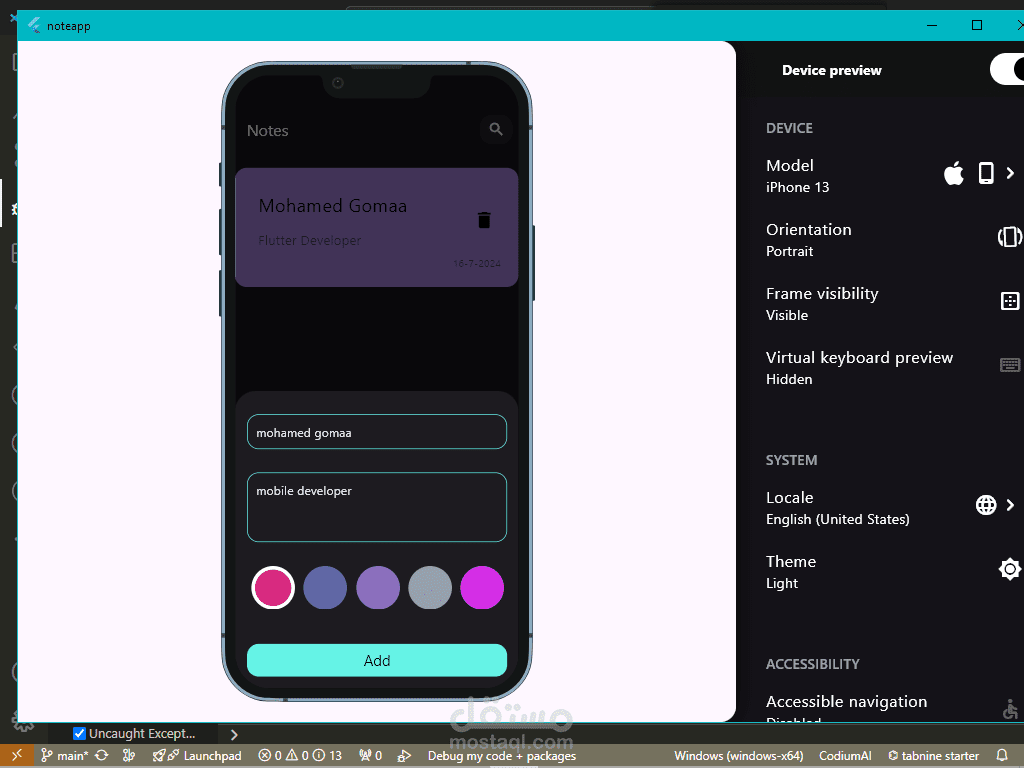Click the Virtual keyboard preview icon
This screenshot has height=768, width=1024.
tap(1010, 364)
